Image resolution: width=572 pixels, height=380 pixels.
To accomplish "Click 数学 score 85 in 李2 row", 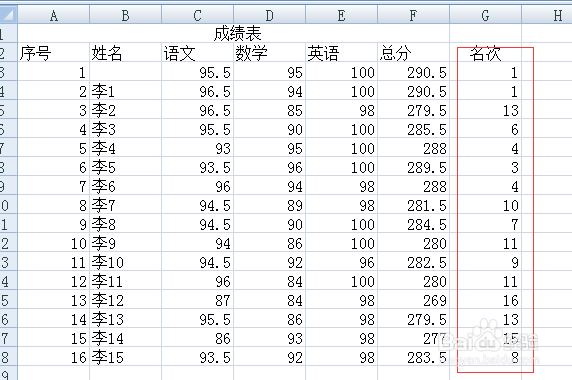I will click(x=269, y=110).
